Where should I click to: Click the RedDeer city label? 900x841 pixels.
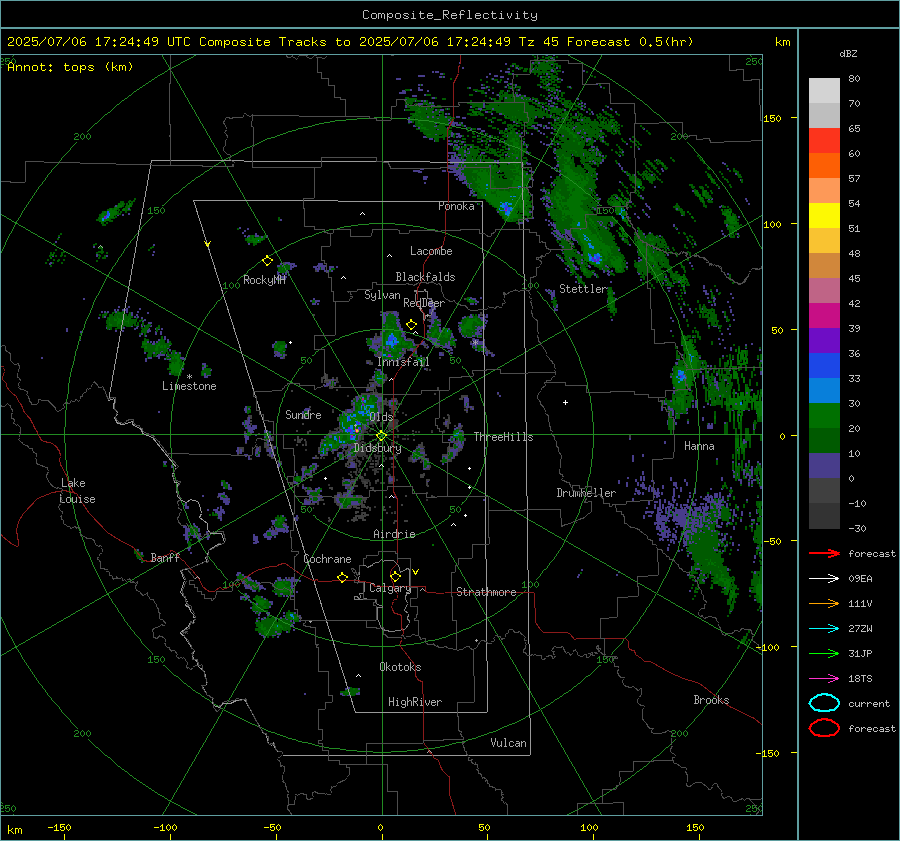click(424, 303)
